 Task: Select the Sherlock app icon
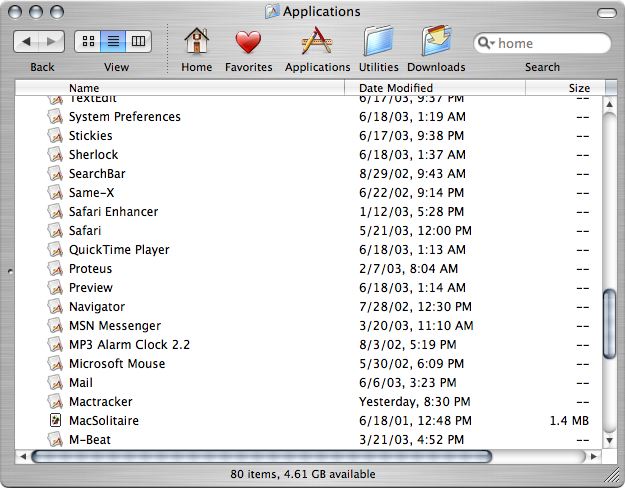[55, 155]
